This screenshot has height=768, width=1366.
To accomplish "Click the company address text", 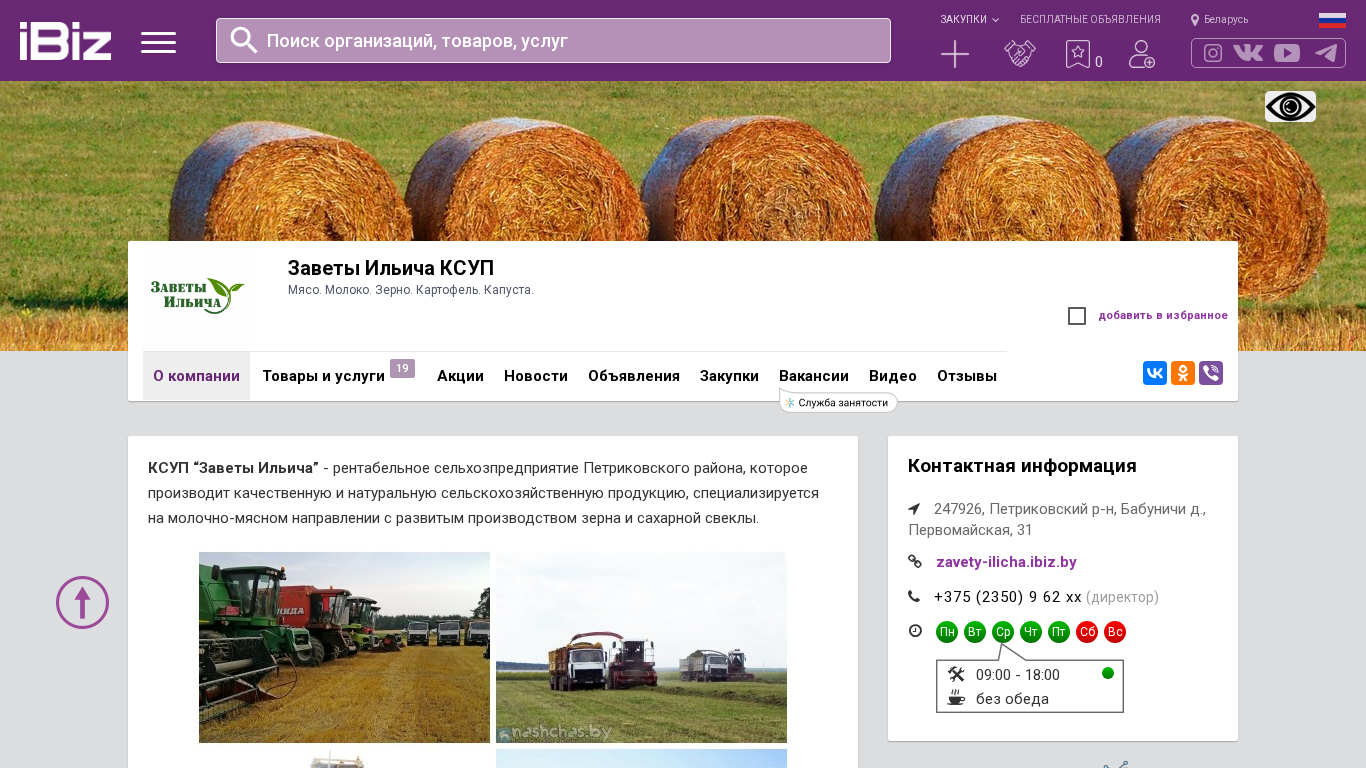I will [x=1057, y=519].
